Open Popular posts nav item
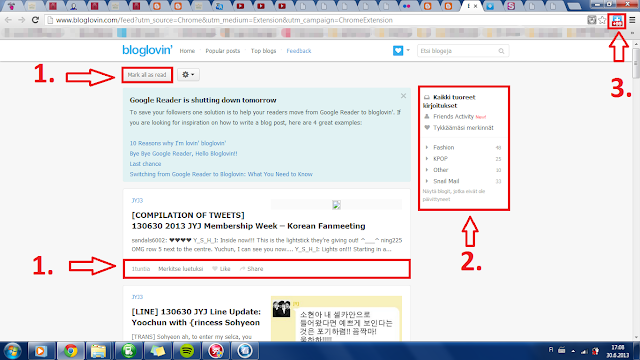This screenshot has width=640, height=360. point(222,51)
